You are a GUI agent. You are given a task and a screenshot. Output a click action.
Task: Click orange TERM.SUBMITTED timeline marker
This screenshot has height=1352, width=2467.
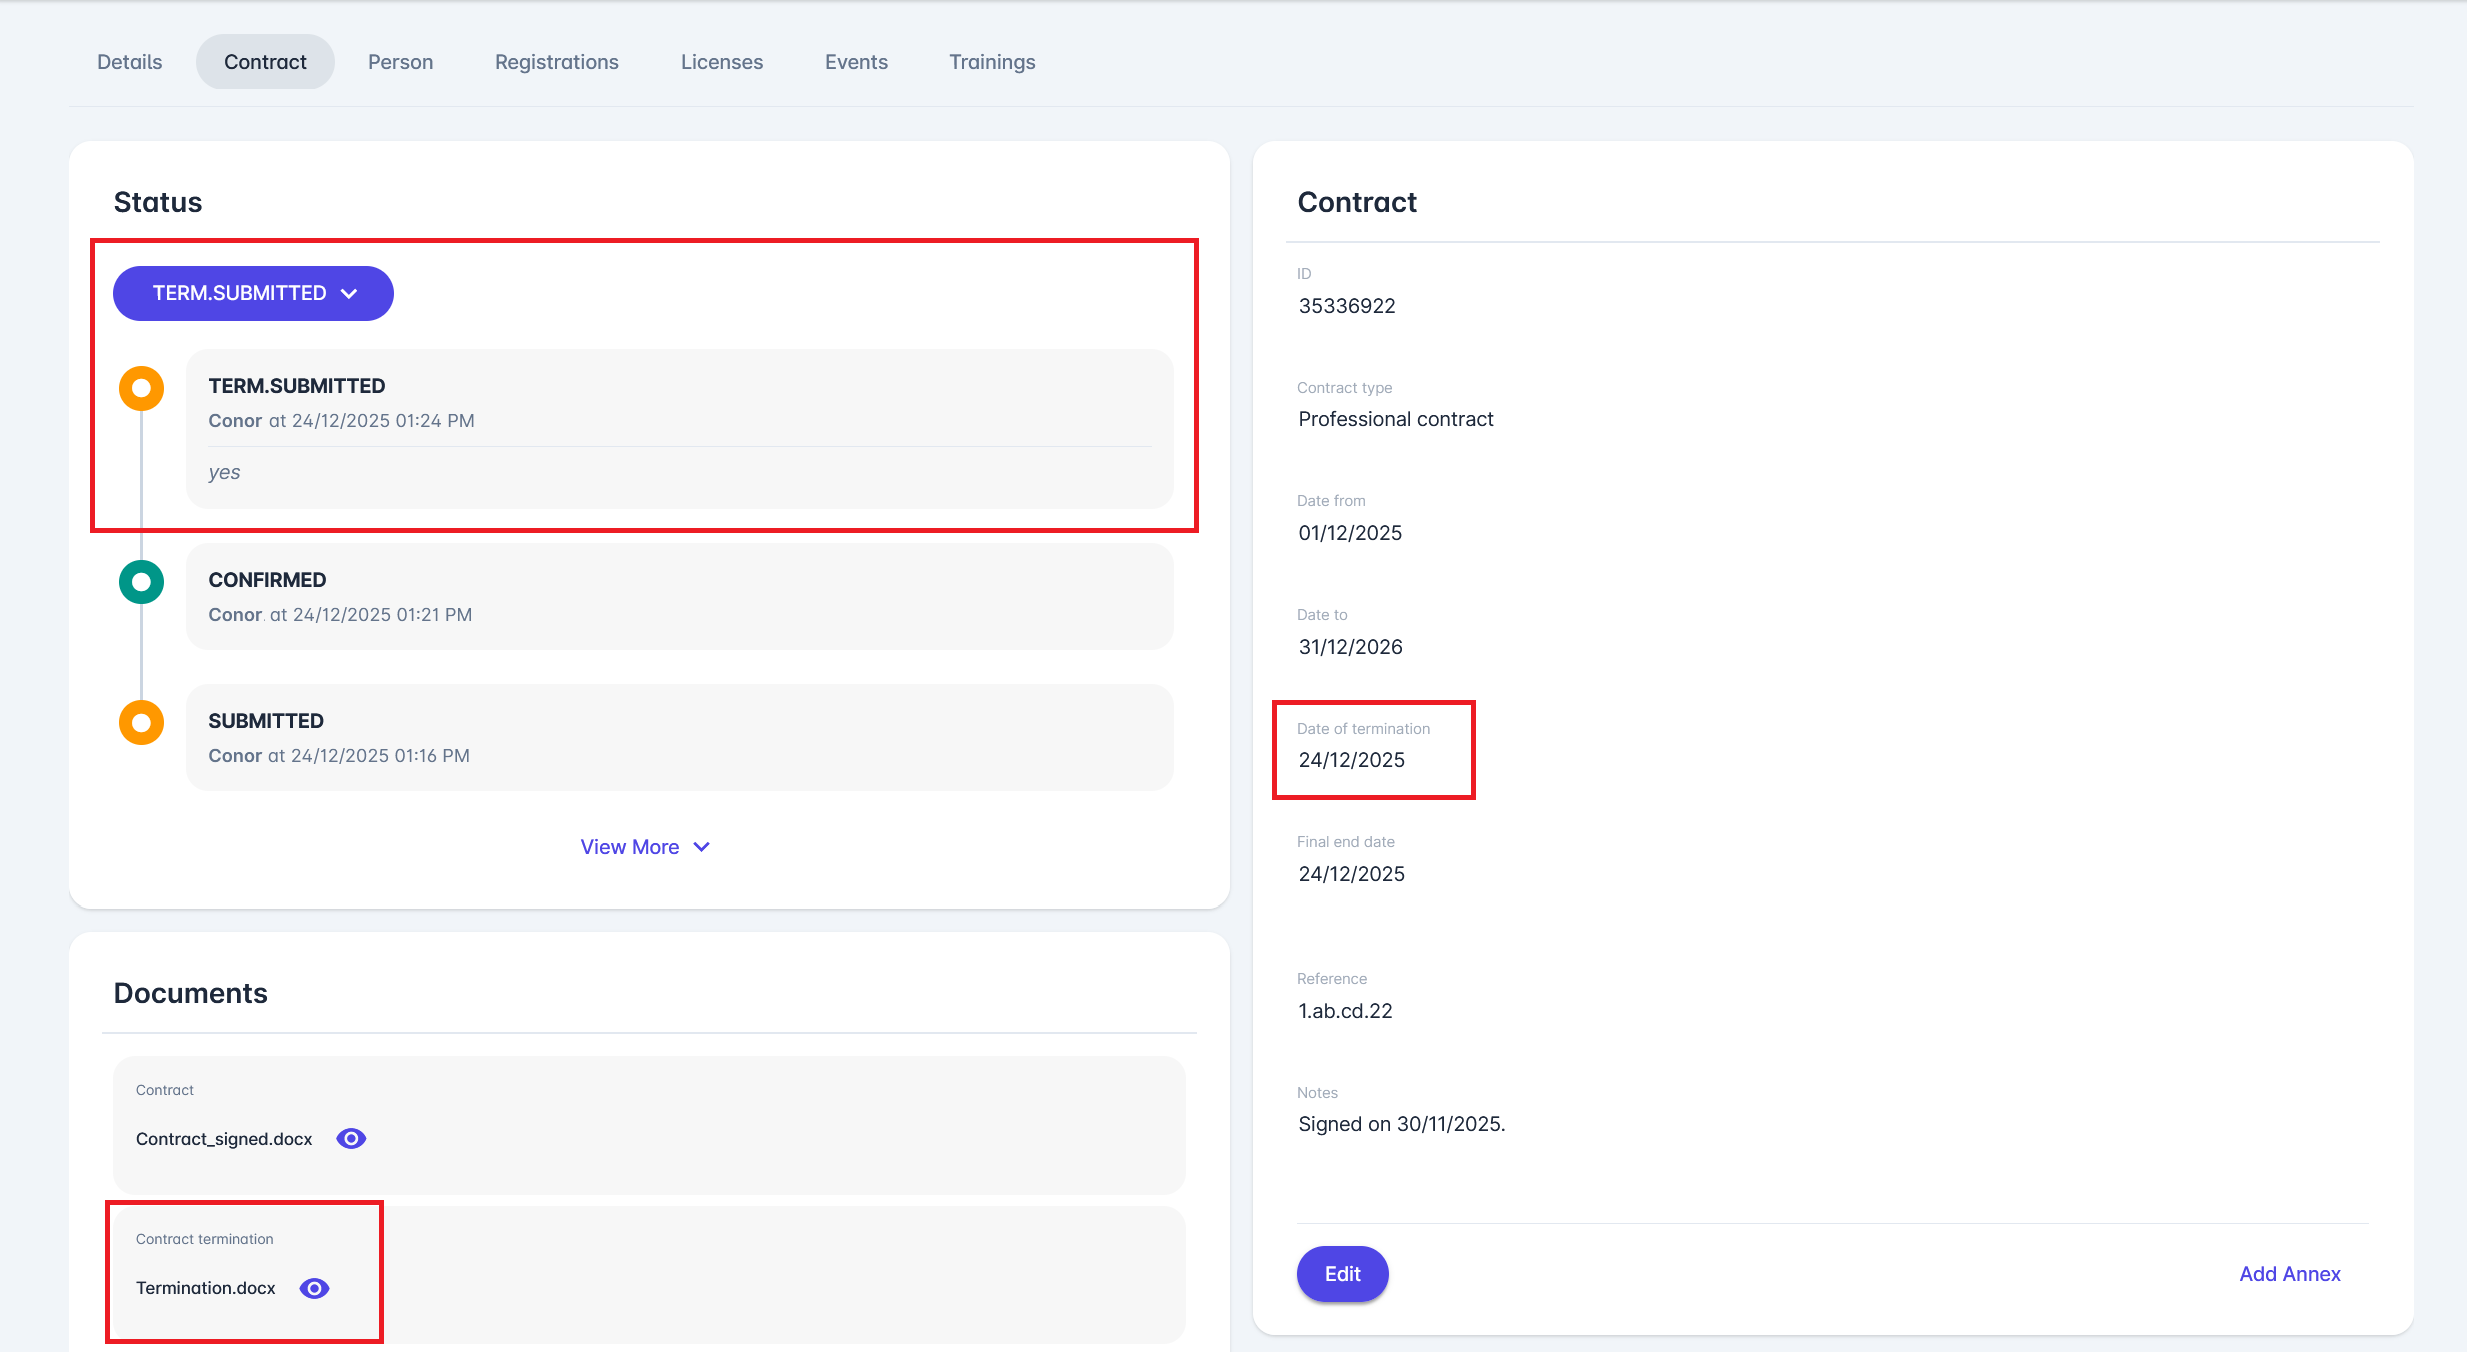(x=141, y=388)
